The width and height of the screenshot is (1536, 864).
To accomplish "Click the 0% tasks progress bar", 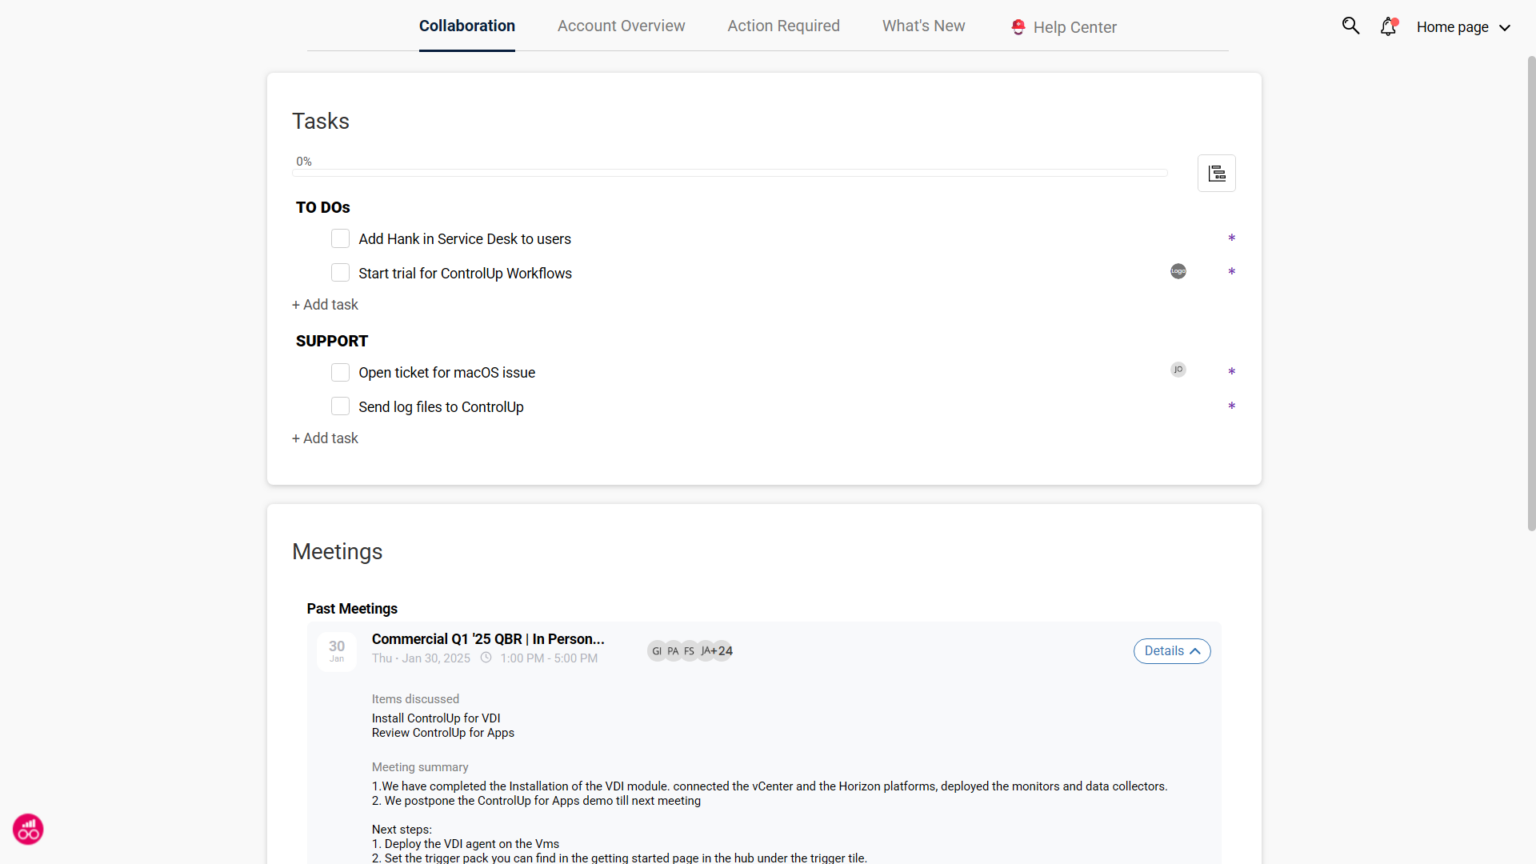I will (730, 170).
